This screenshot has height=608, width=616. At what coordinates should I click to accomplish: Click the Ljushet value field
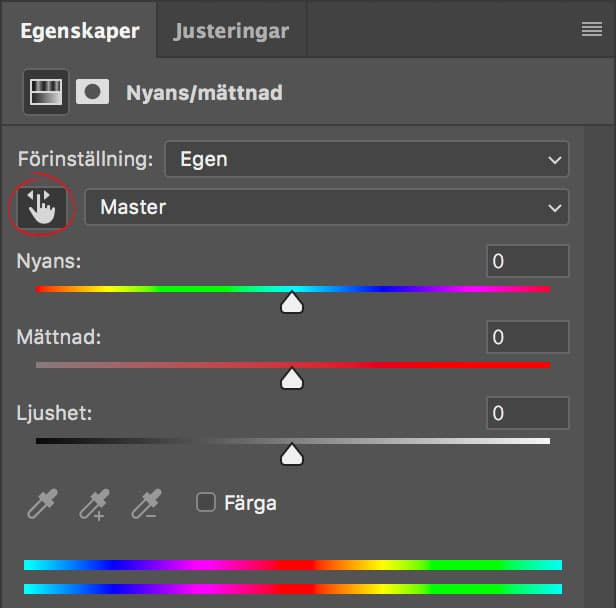pos(528,413)
